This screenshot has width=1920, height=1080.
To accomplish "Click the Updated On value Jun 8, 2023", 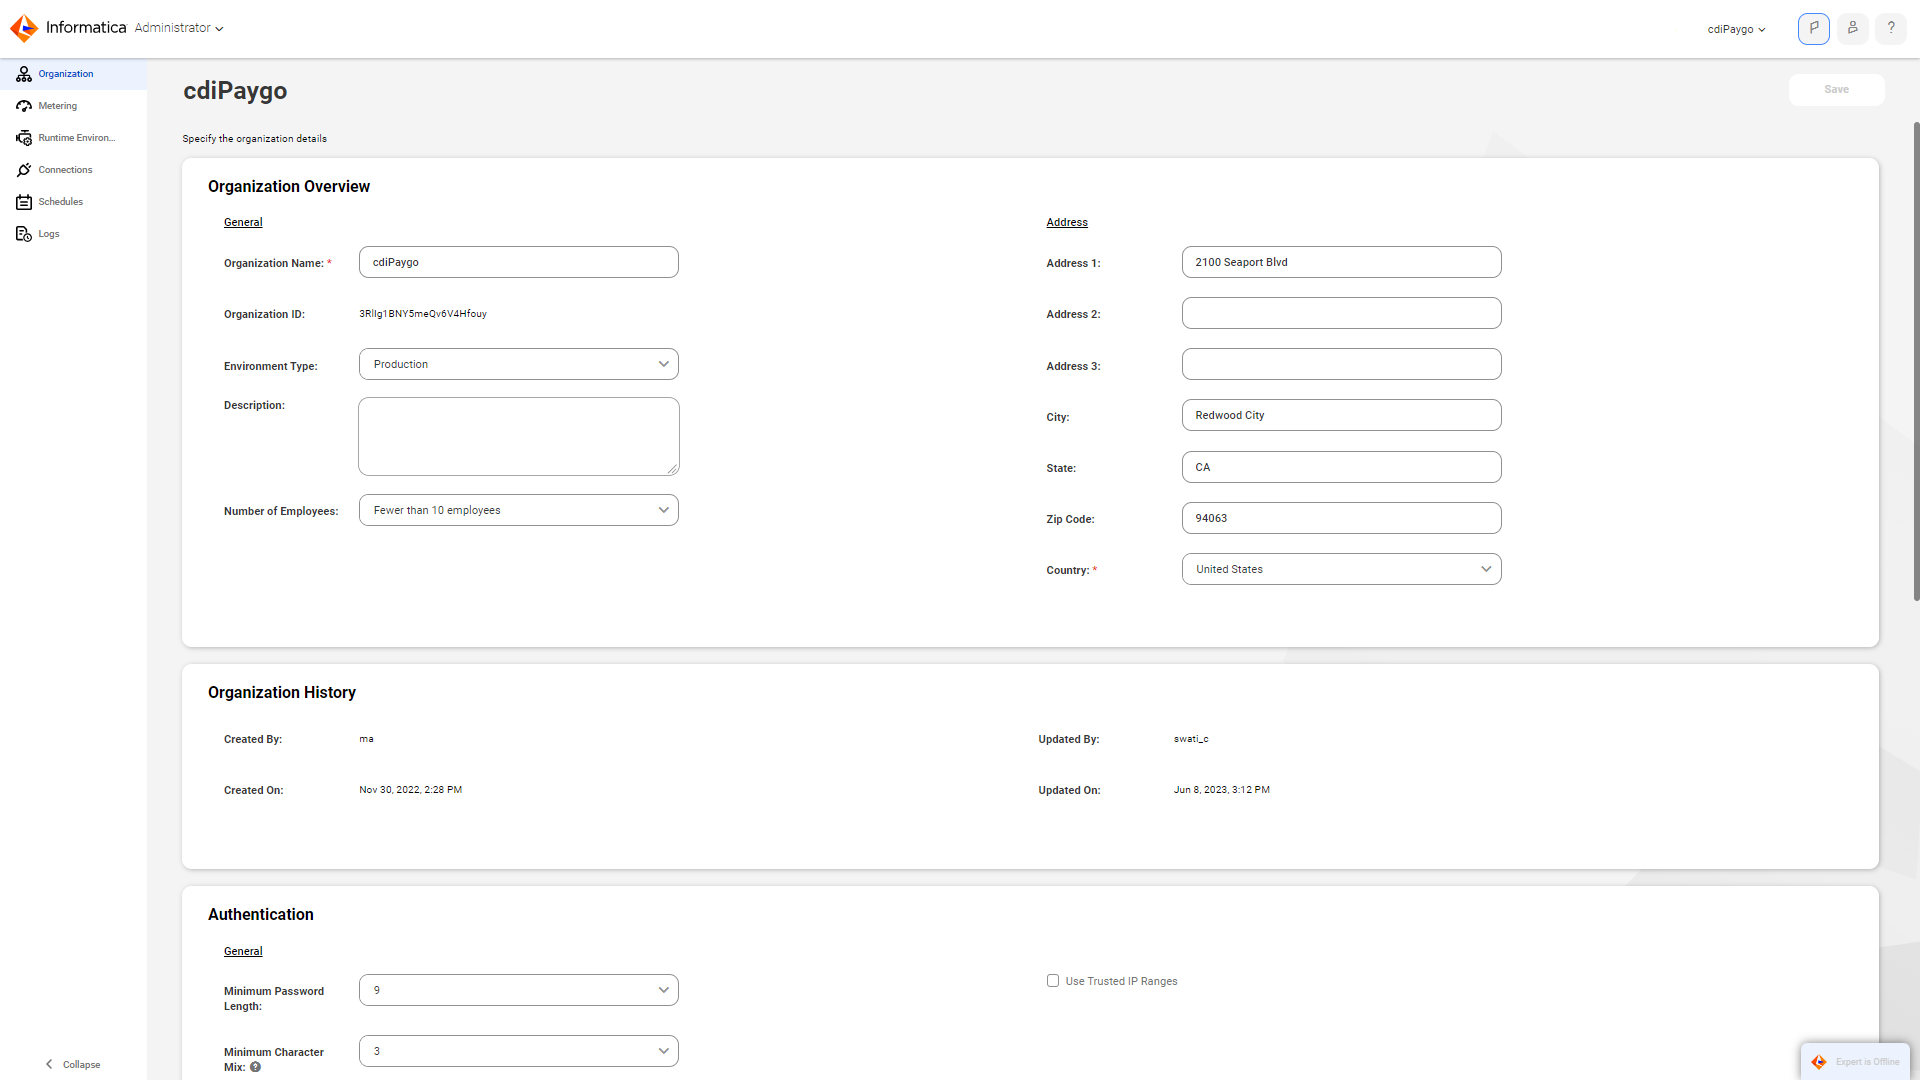I will (1222, 790).
